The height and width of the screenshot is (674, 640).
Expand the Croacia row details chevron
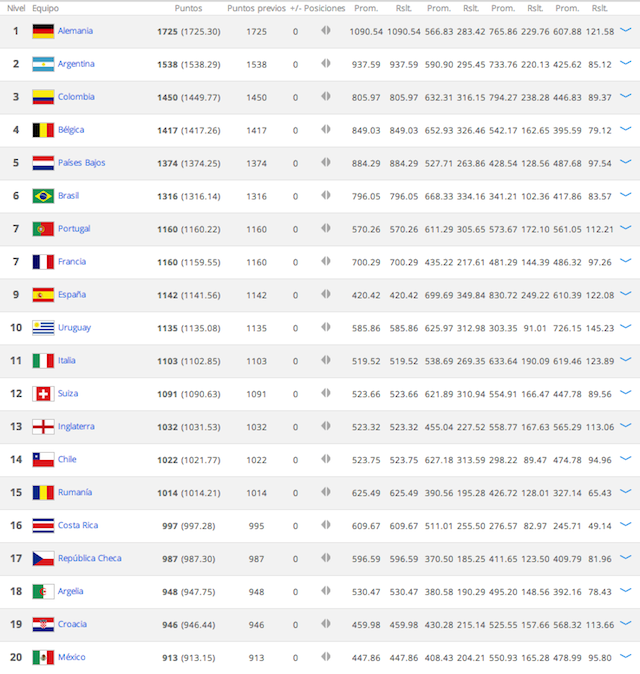pos(626,625)
